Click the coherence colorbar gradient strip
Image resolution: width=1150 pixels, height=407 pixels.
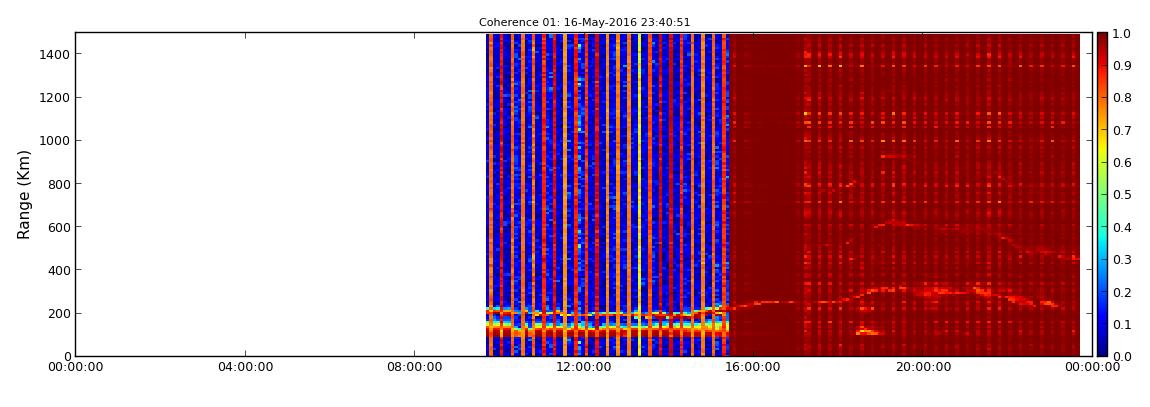pos(1102,194)
